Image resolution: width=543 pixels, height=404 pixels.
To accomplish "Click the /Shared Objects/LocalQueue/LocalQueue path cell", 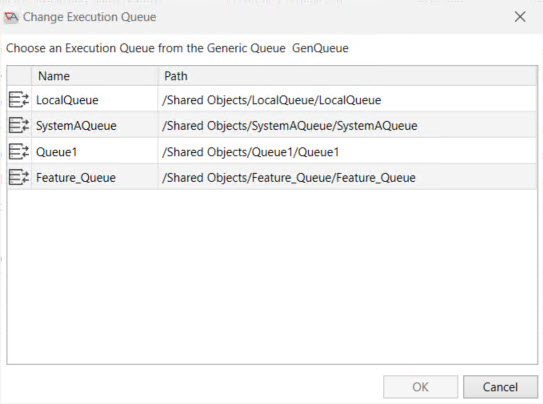I will click(348, 100).
